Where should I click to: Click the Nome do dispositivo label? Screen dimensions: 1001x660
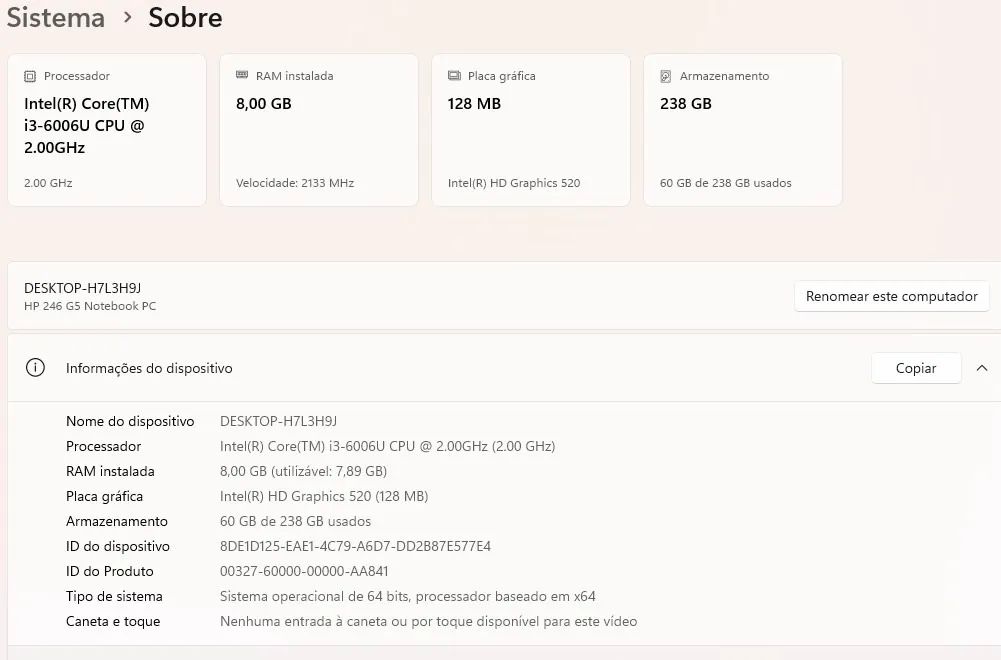point(130,421)
